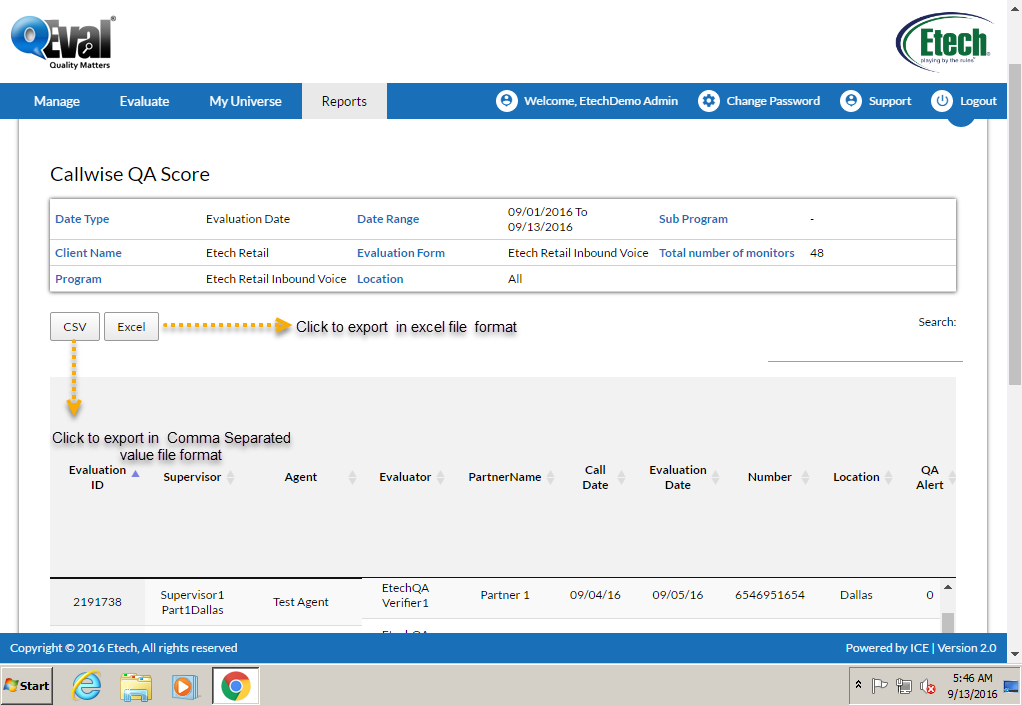Open the Evaluate menu

click(x=144, y=101)
